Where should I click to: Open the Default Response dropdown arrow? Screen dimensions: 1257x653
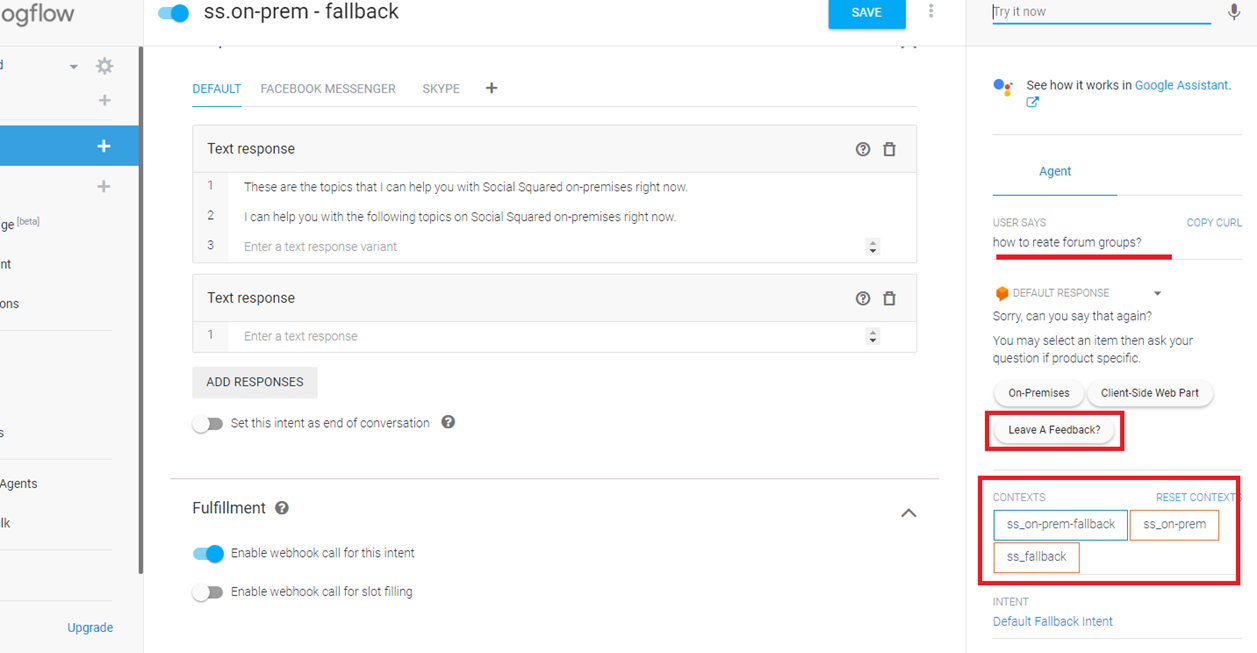[1157, 293]
